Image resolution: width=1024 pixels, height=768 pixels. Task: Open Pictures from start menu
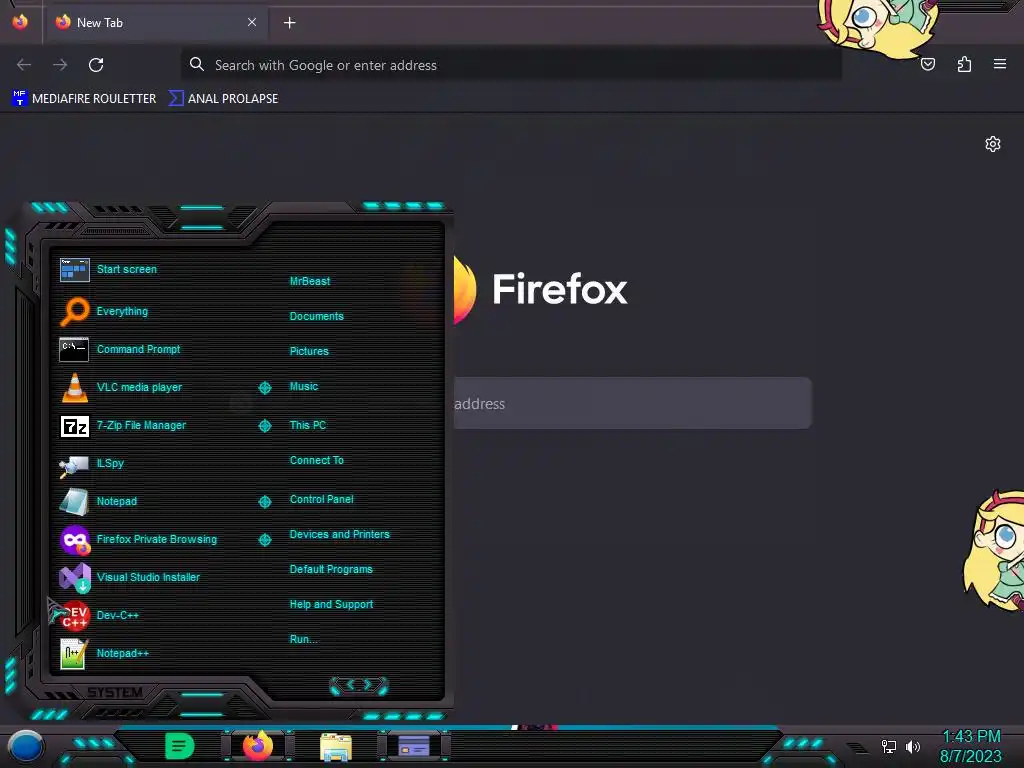[x=309, y=351]
